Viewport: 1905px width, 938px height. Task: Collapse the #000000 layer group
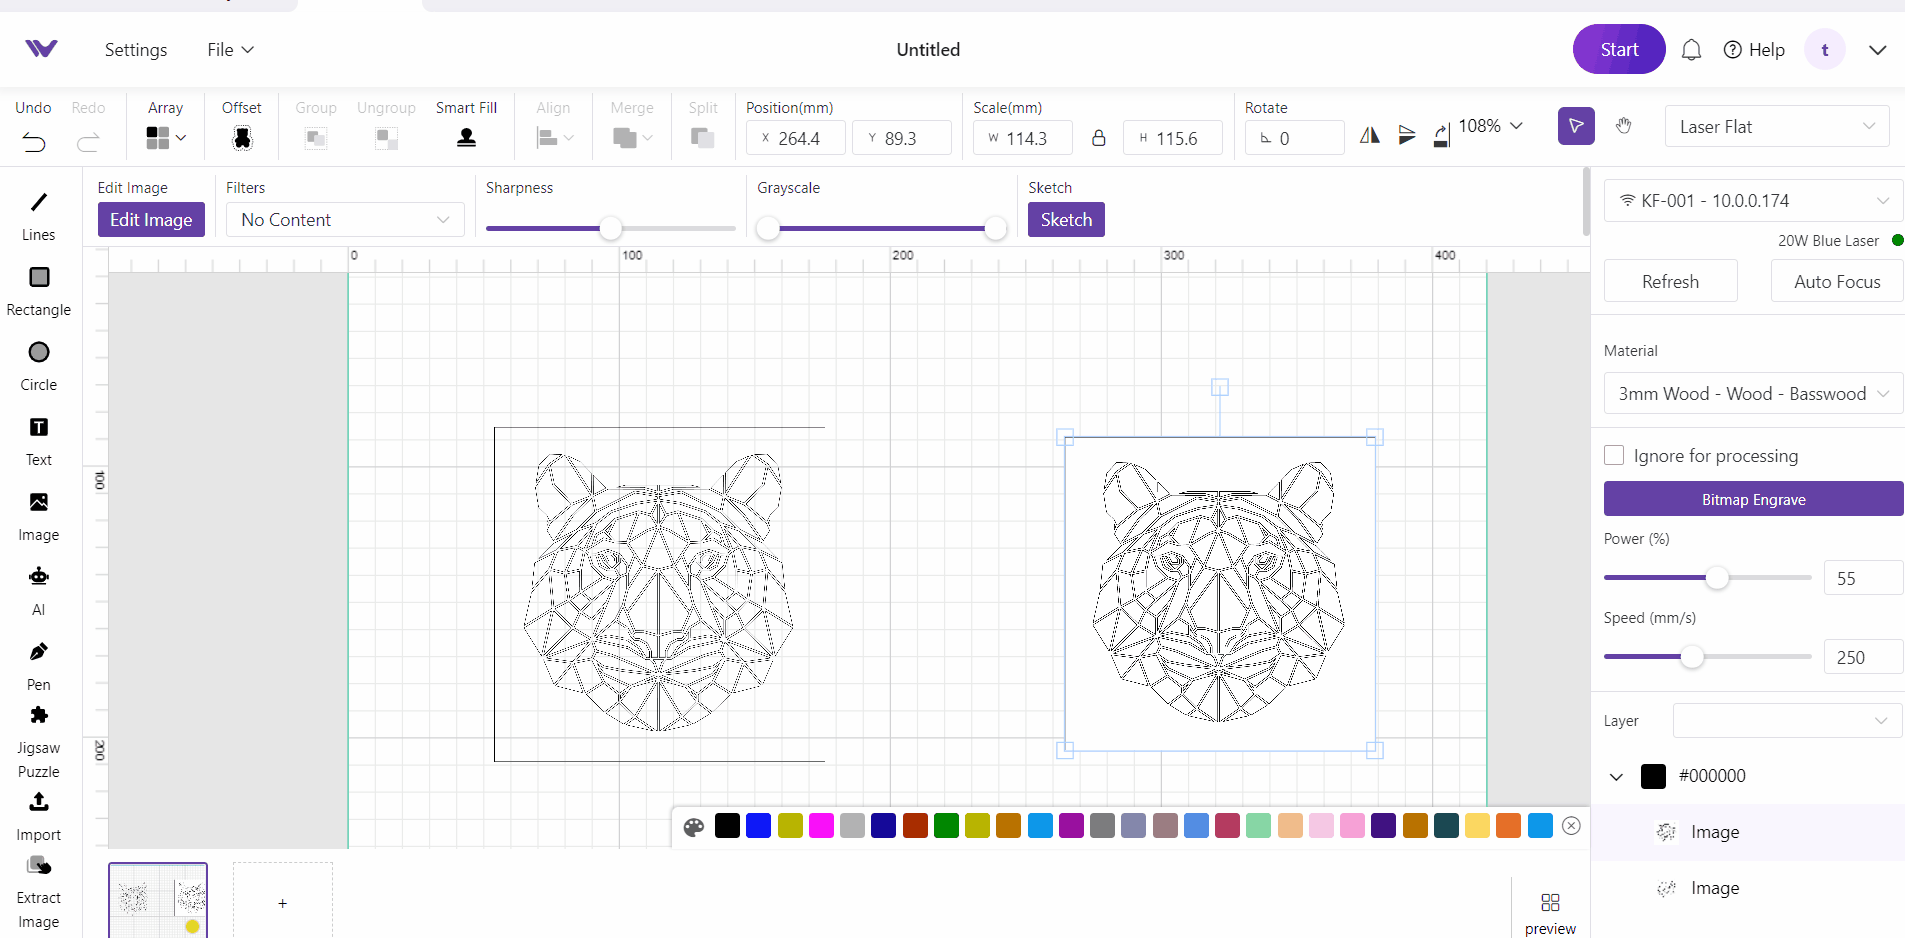[1616, 777]
